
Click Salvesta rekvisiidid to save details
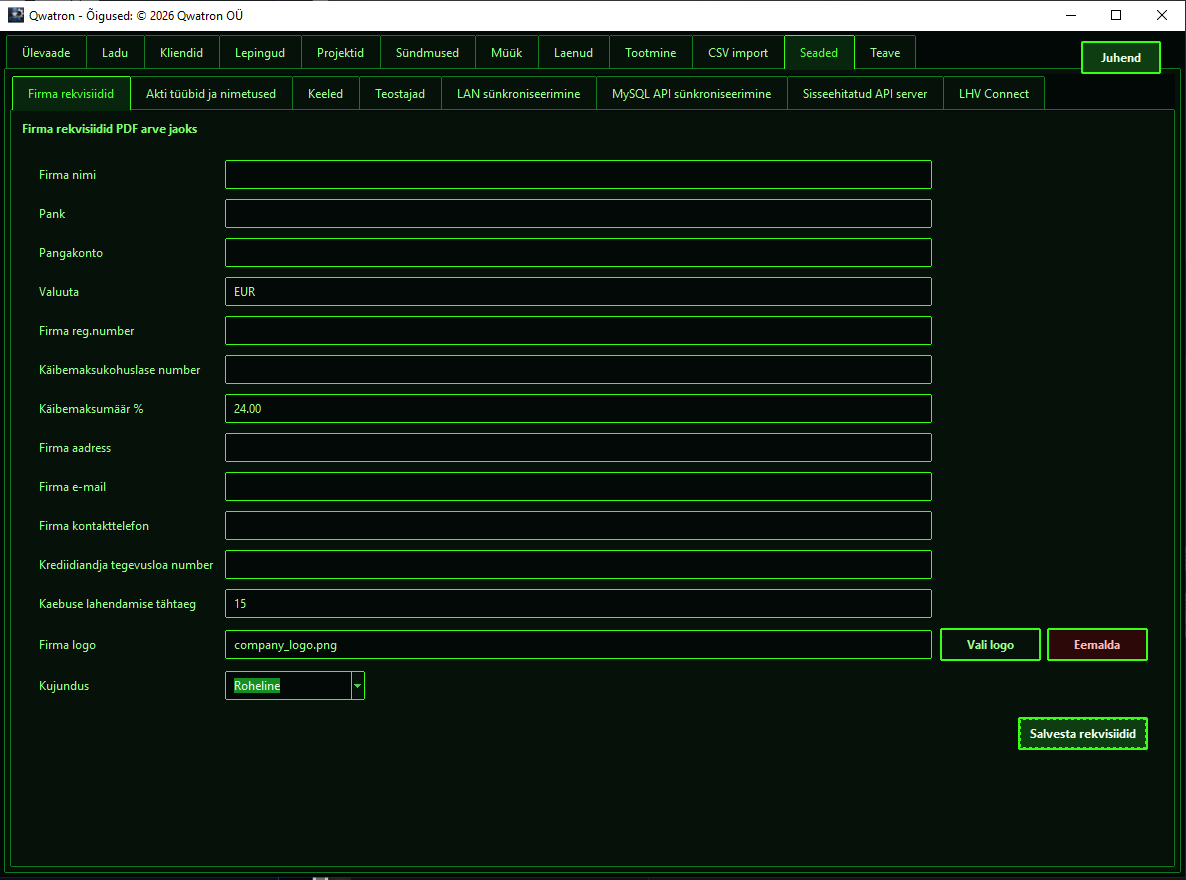1082,734
